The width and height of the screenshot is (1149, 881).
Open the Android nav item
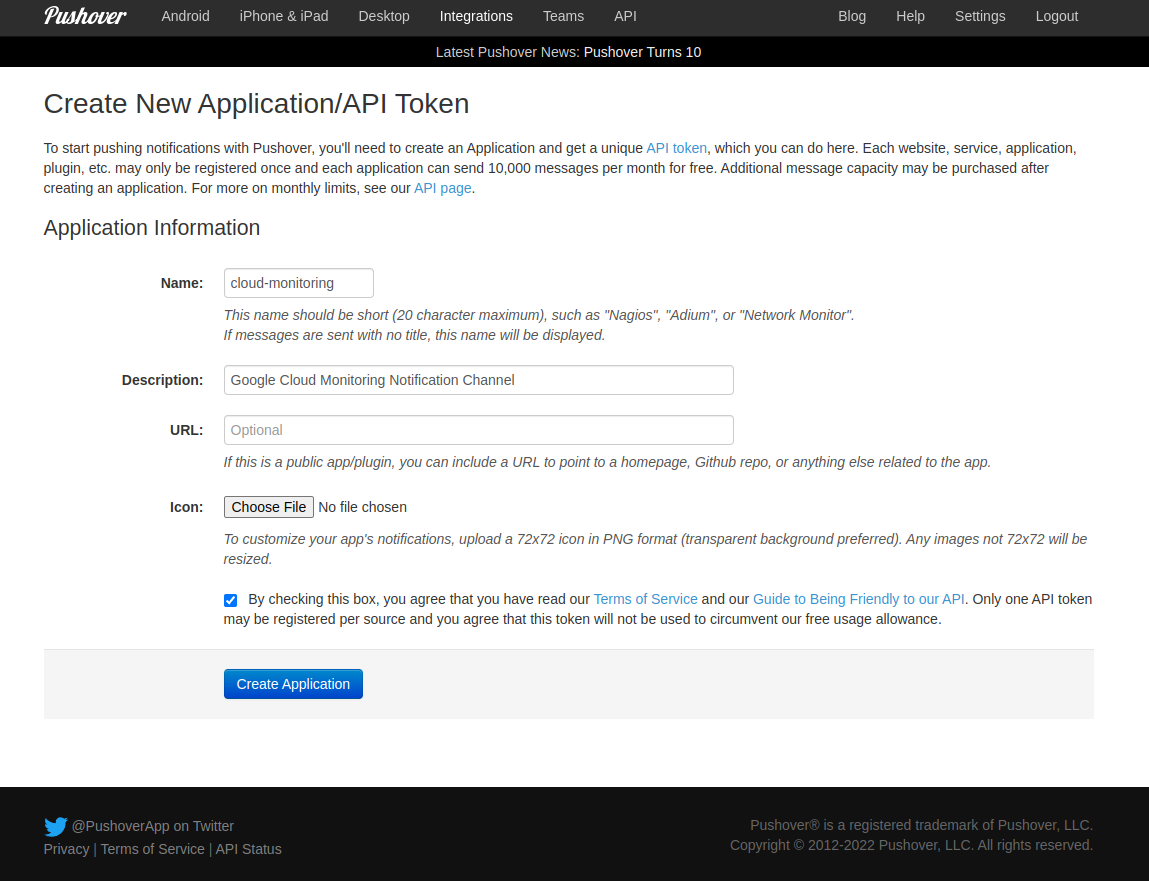tap(185, 16)
